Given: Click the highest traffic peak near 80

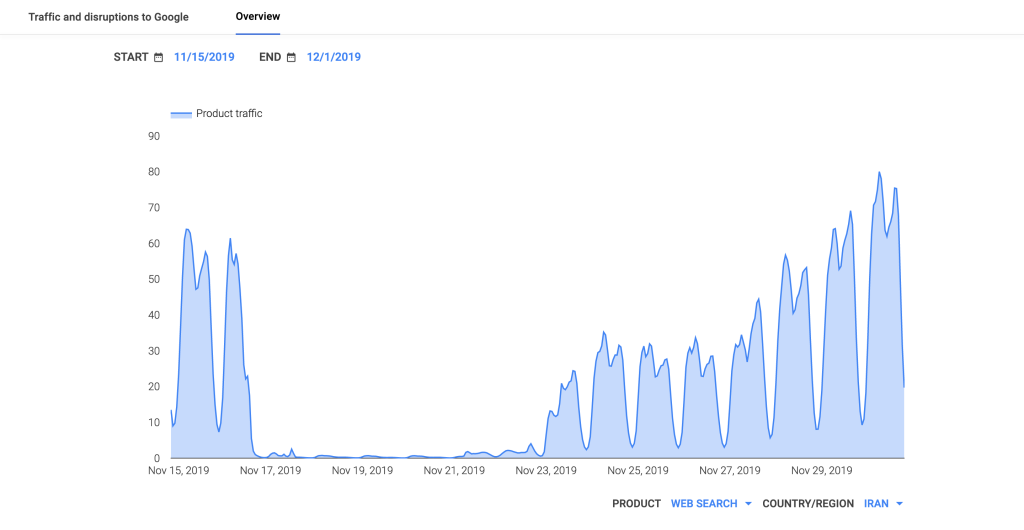Looking at the screenshot, I should pos(879,173).
